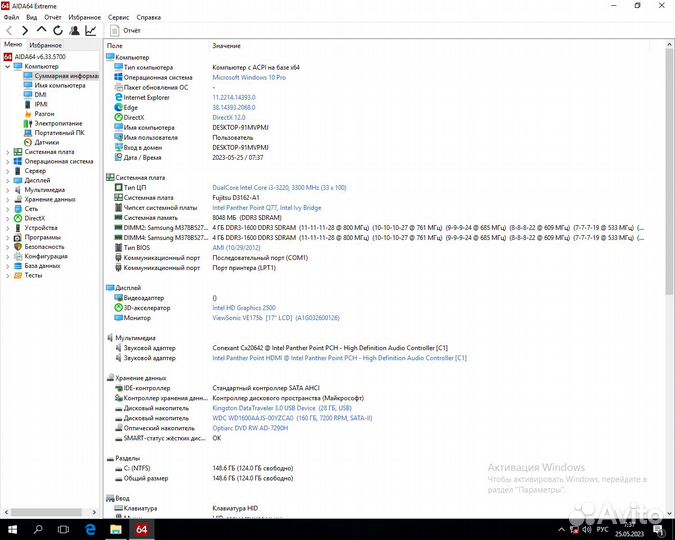The width and height of the screenshot is (675, 540).
Task: Open Windows taskbar search magnifier
Action: pyautogui.click(x=38, y=529)
